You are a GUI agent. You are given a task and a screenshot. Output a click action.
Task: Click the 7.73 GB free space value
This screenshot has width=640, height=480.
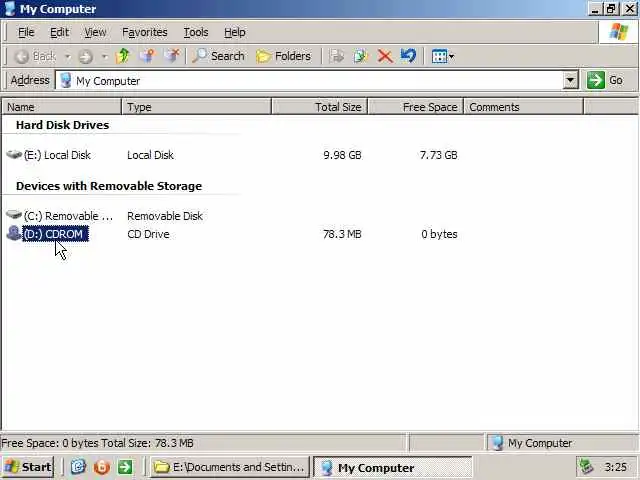pos(438,155)
